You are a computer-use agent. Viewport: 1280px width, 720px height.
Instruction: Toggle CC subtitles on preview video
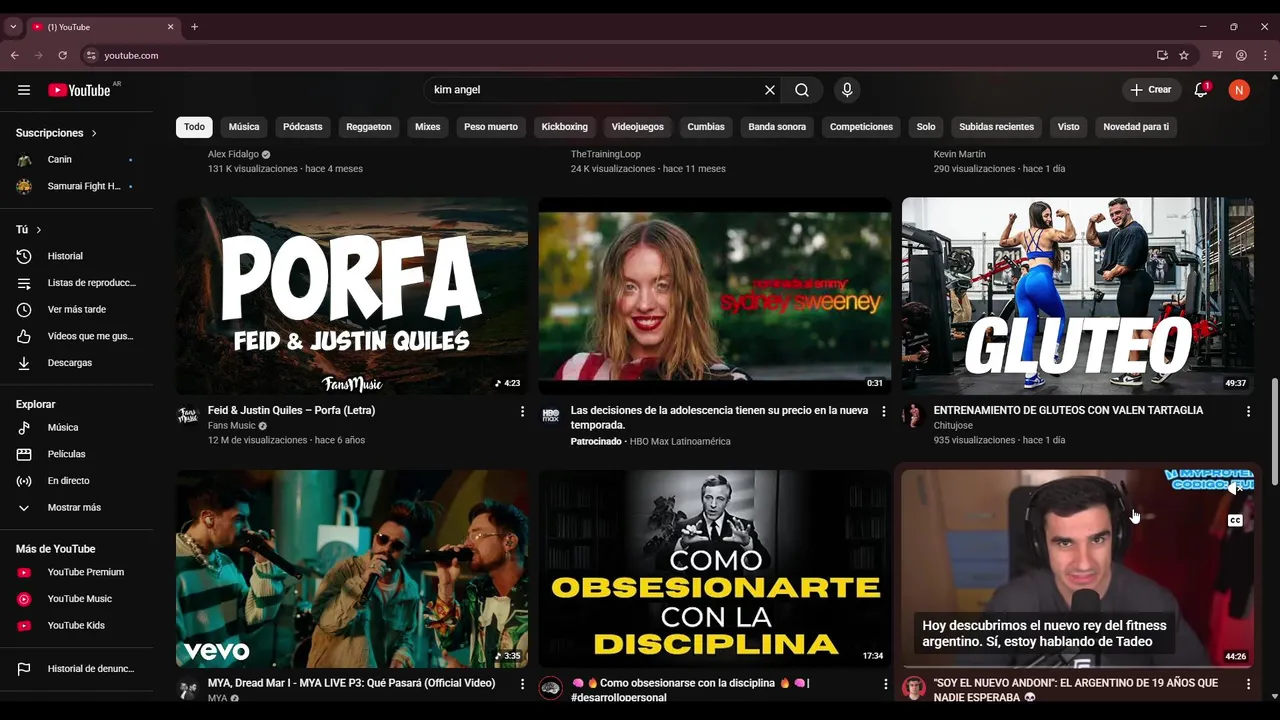click(x=1235, y=521)
